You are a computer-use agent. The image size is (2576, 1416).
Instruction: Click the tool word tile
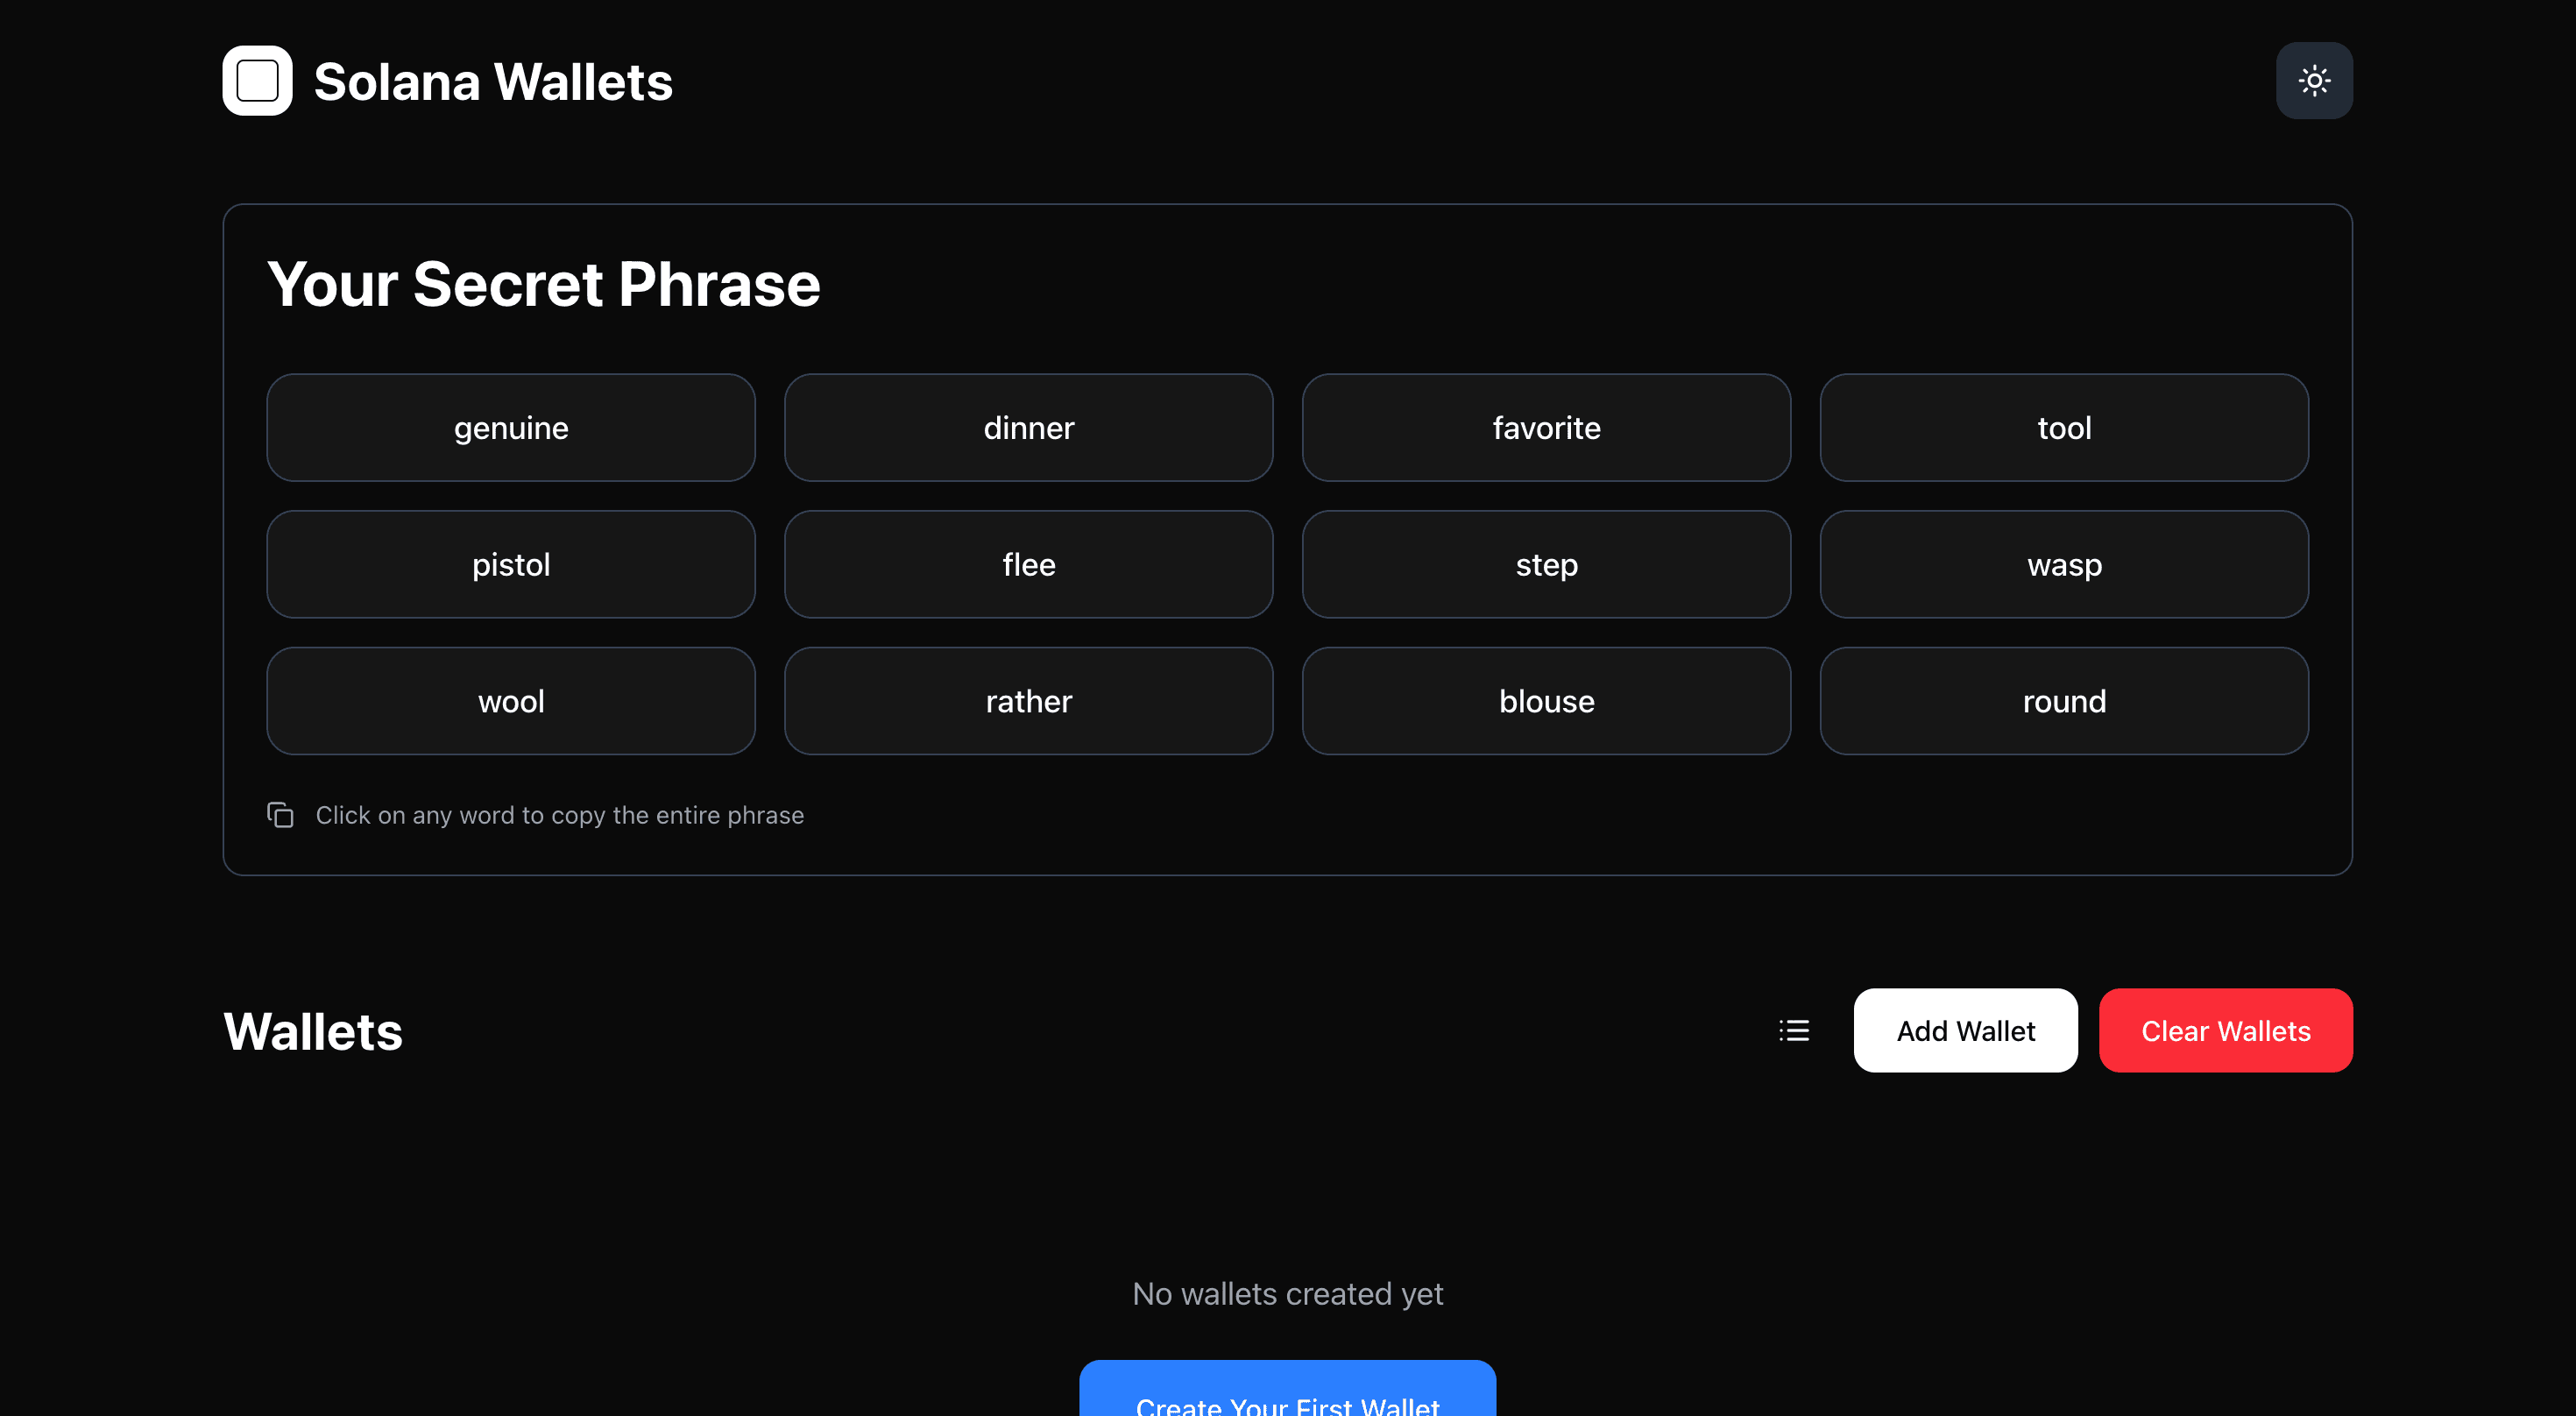[2063, 428]
